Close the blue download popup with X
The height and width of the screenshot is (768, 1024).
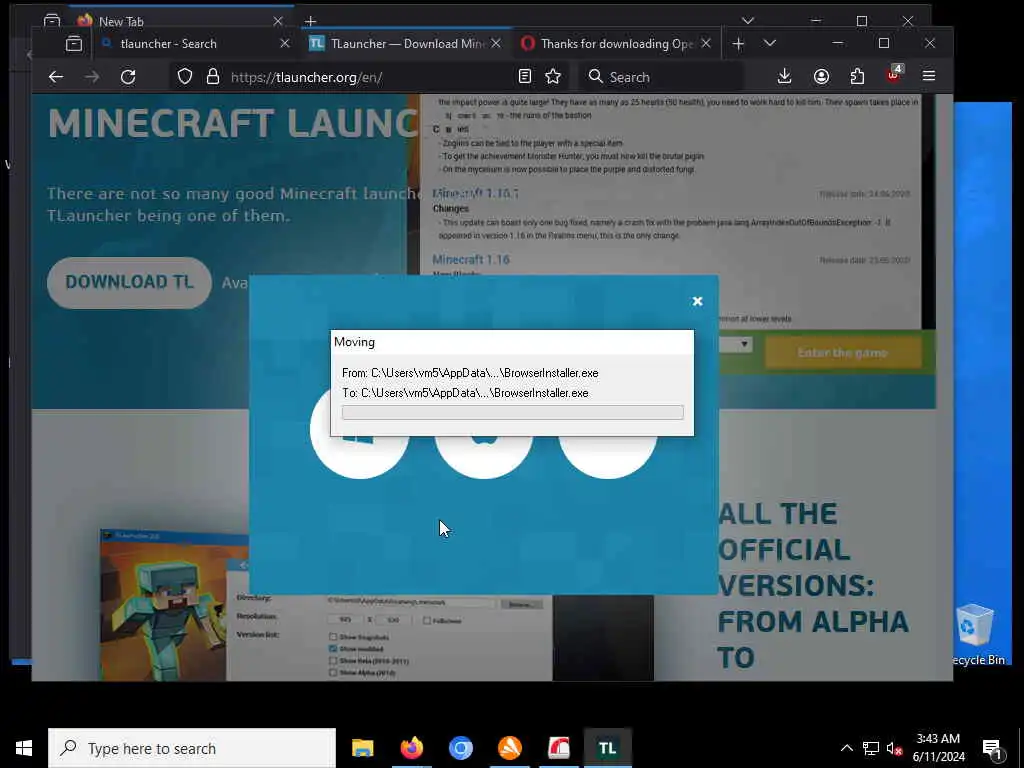697,301
